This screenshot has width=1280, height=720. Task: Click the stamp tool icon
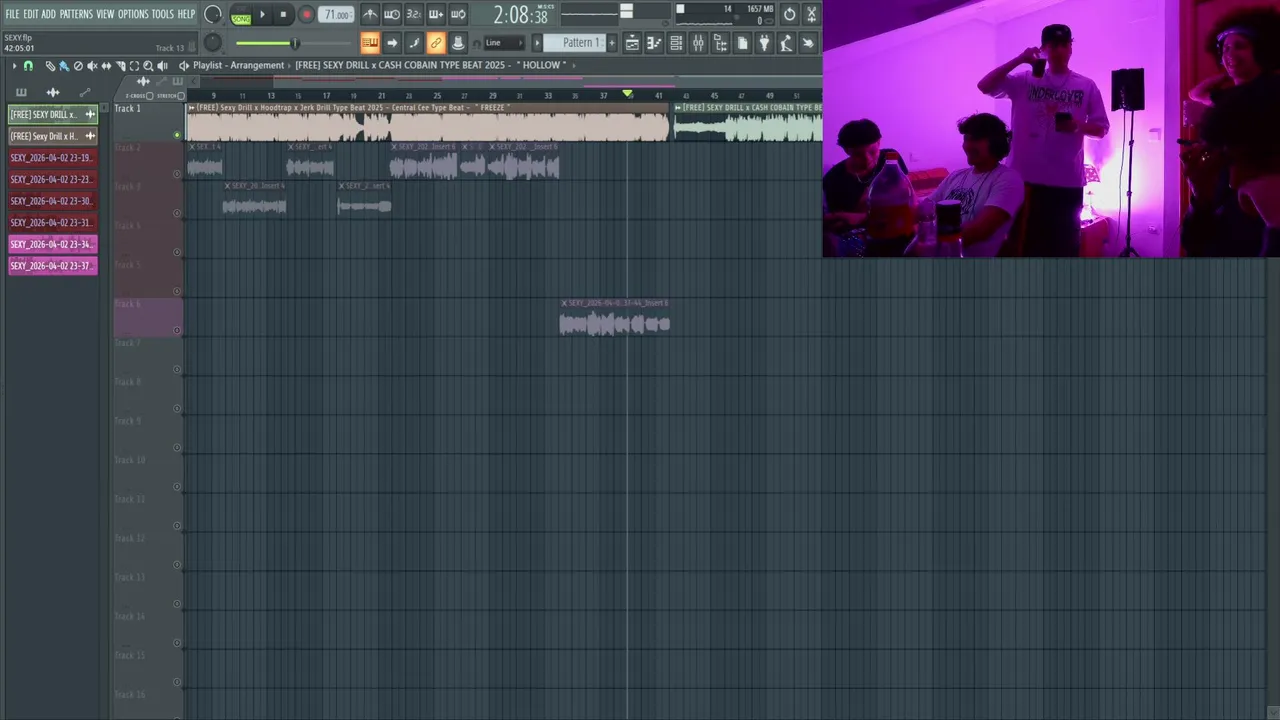[458, 43]
